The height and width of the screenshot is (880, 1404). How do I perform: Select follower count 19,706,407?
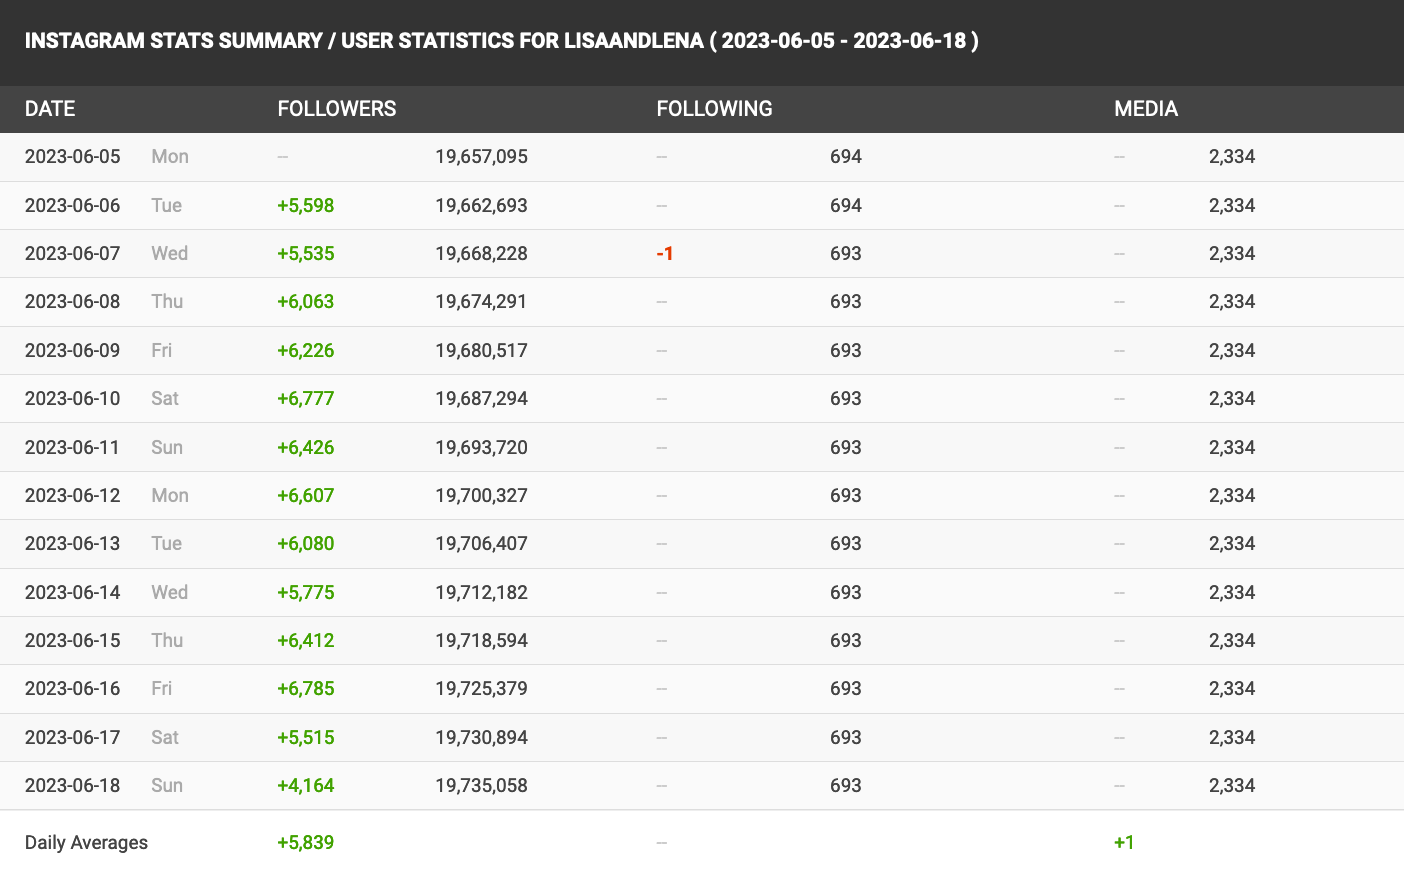pos(481,544)
